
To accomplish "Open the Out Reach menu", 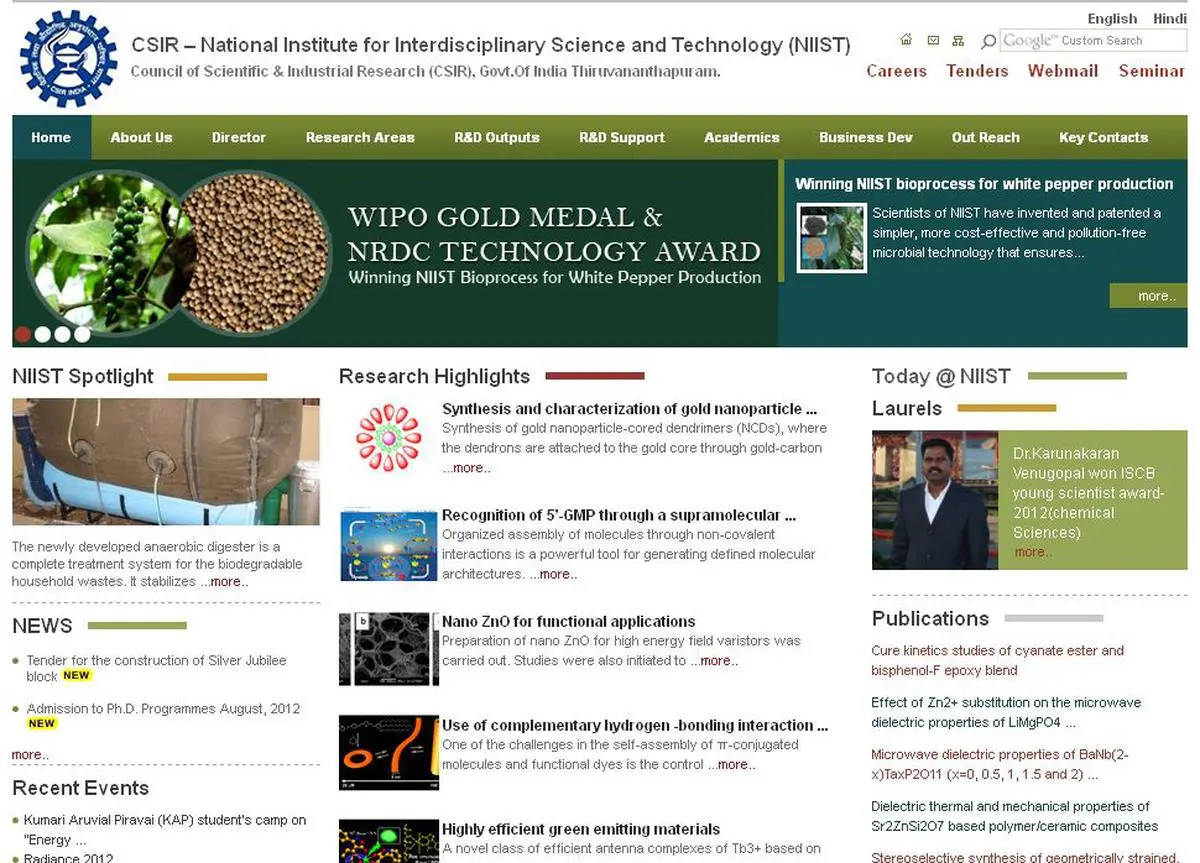I will pyautogui.click(x=986, y=137).
